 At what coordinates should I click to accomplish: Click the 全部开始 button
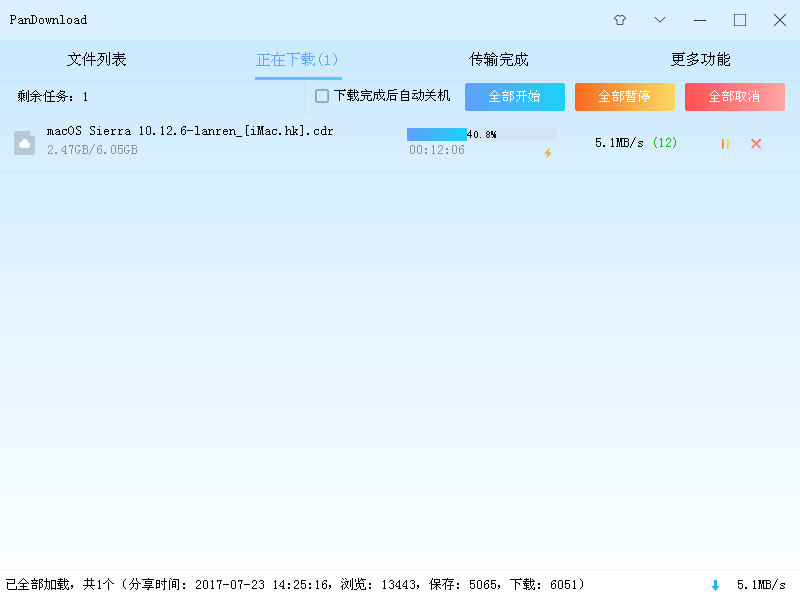pos(515,96)
